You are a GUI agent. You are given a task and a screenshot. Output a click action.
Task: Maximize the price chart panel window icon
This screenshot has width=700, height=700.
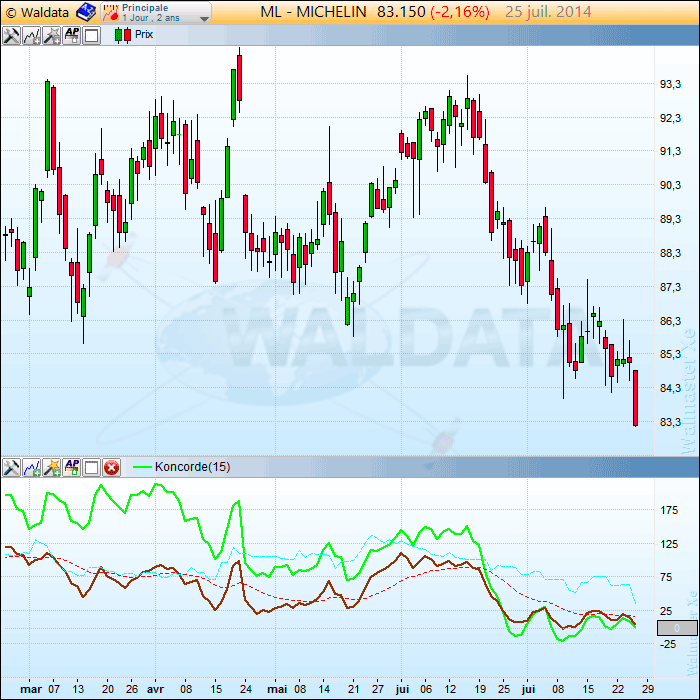92,35
